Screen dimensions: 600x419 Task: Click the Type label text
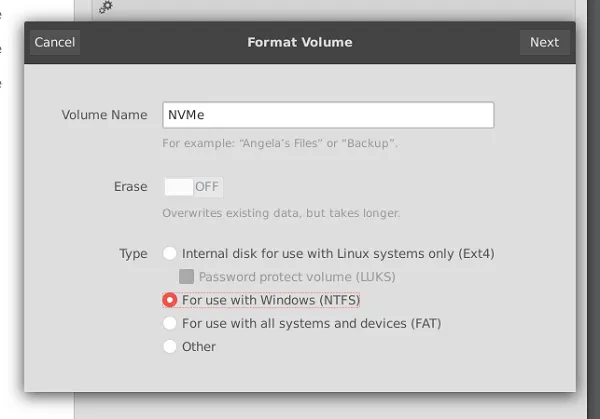pyautogui.click(x=133, y=254)
